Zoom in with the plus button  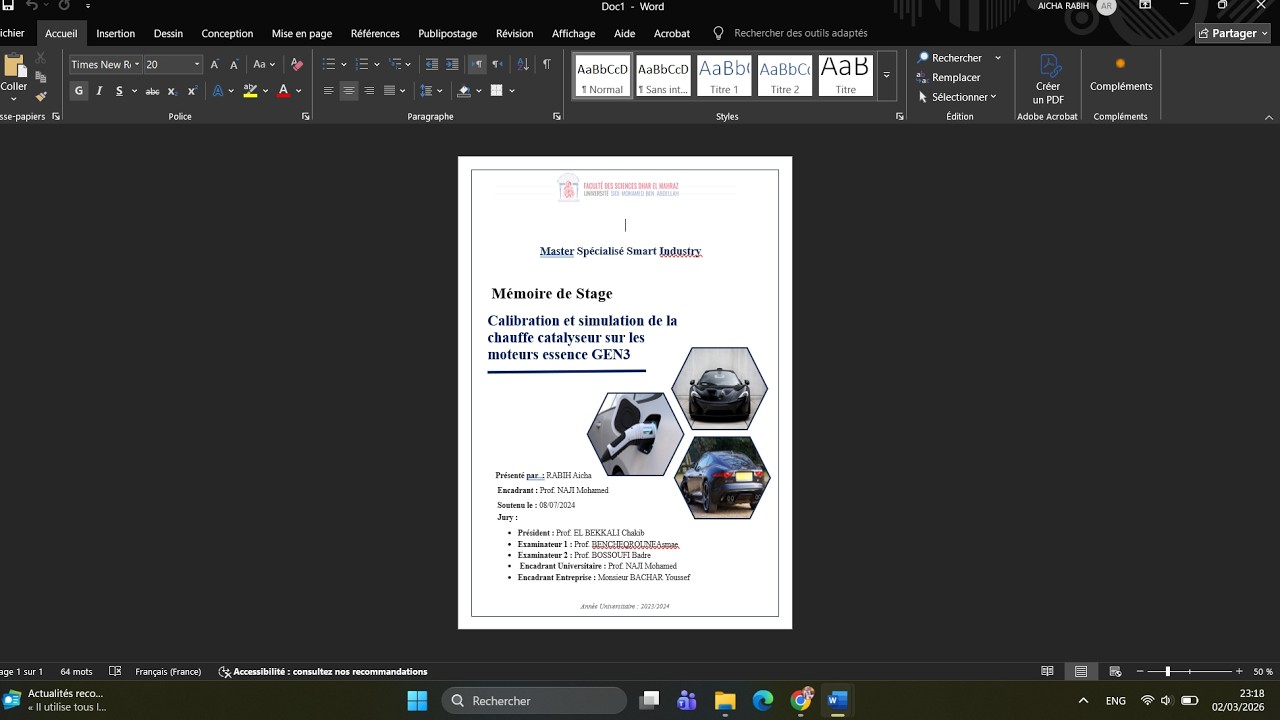1239,671
